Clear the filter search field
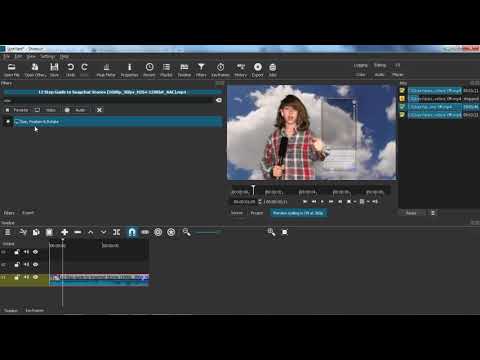Screen dimensions: 480x360 pos(219,100)
